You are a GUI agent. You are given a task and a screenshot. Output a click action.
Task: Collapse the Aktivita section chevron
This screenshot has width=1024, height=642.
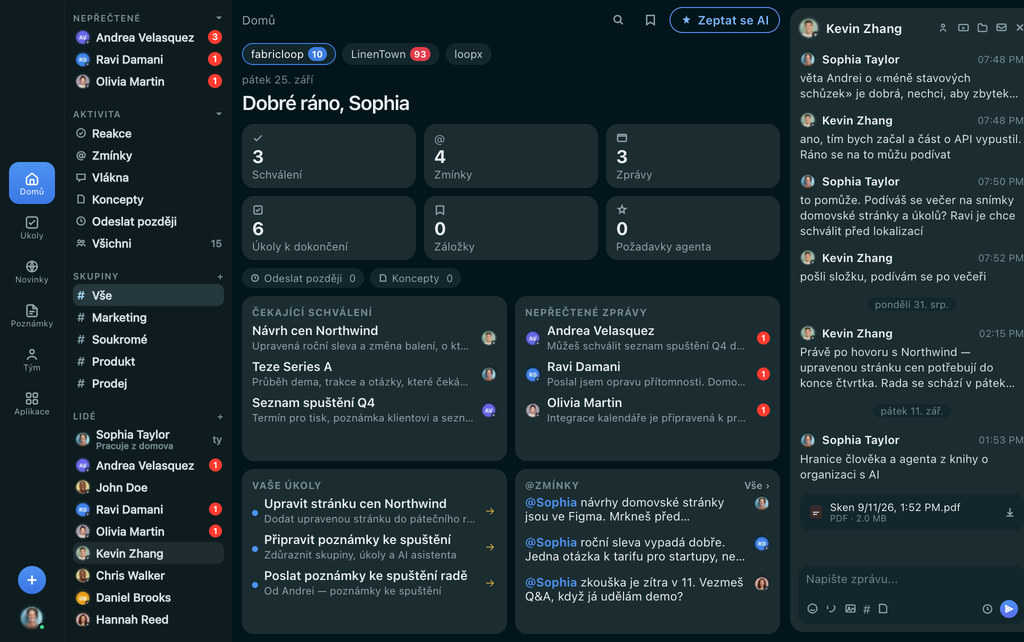219,114
